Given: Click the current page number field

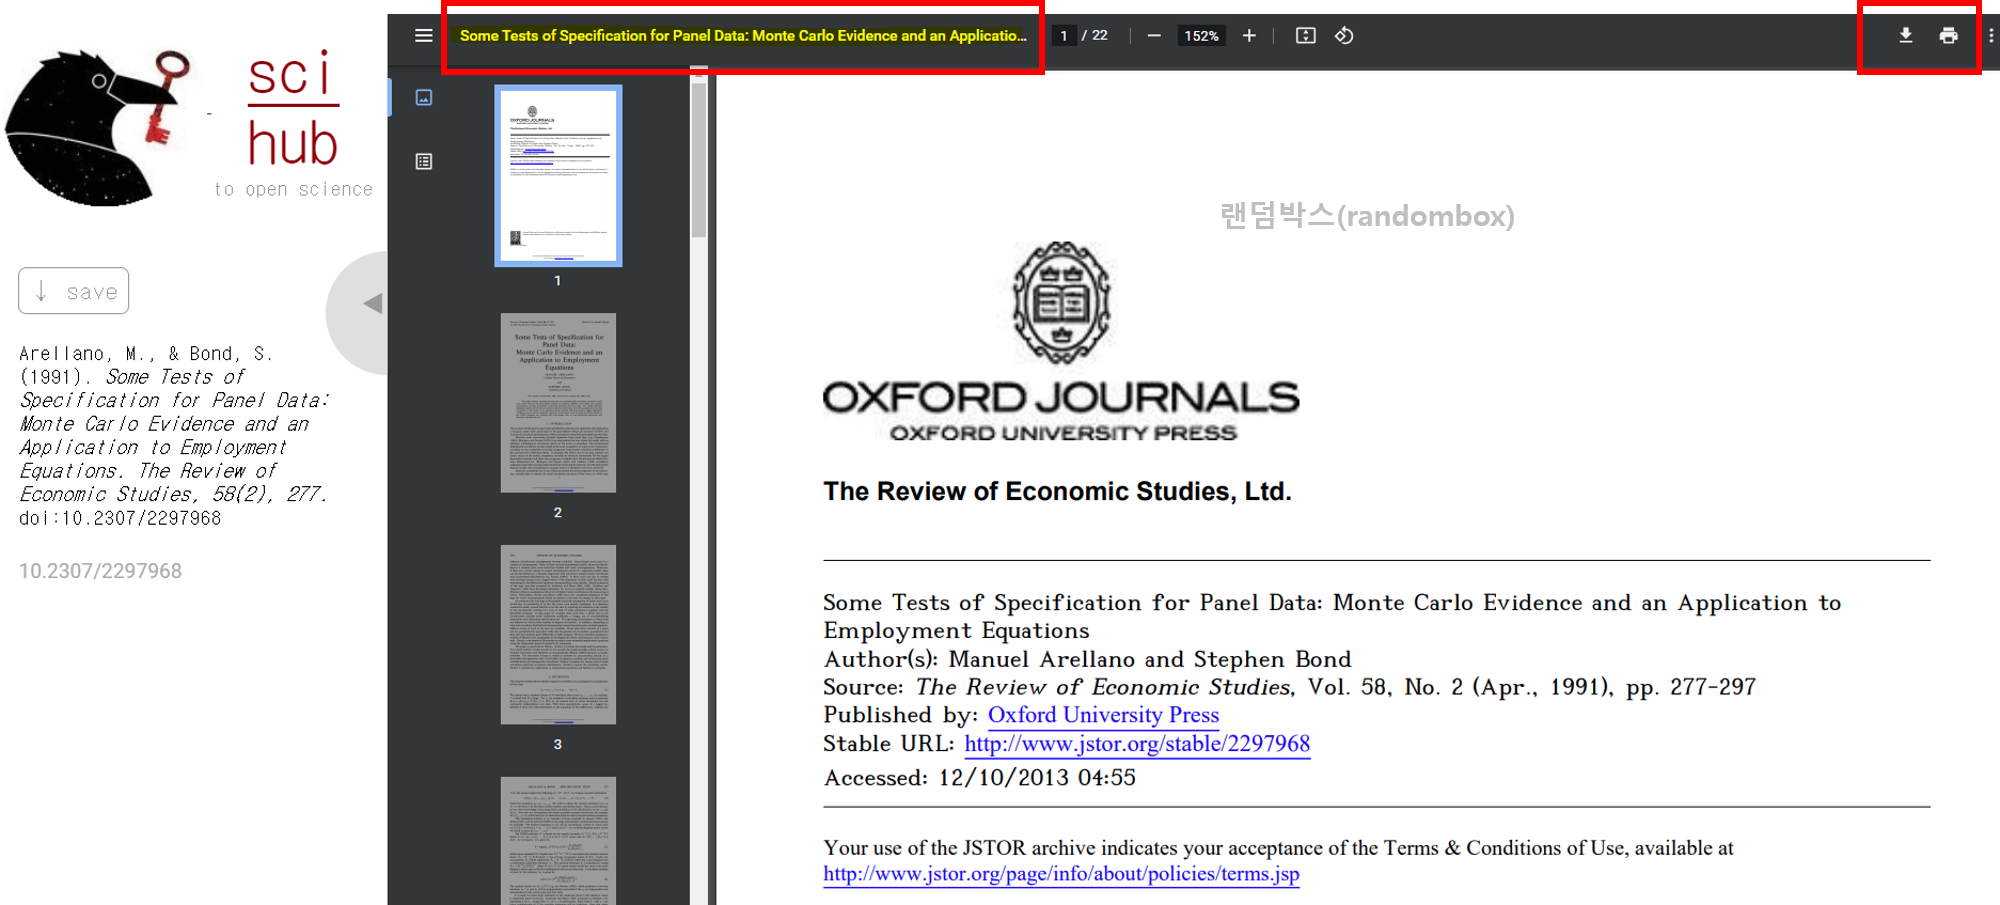Looking at the screenshot, I should point(1064,36).
